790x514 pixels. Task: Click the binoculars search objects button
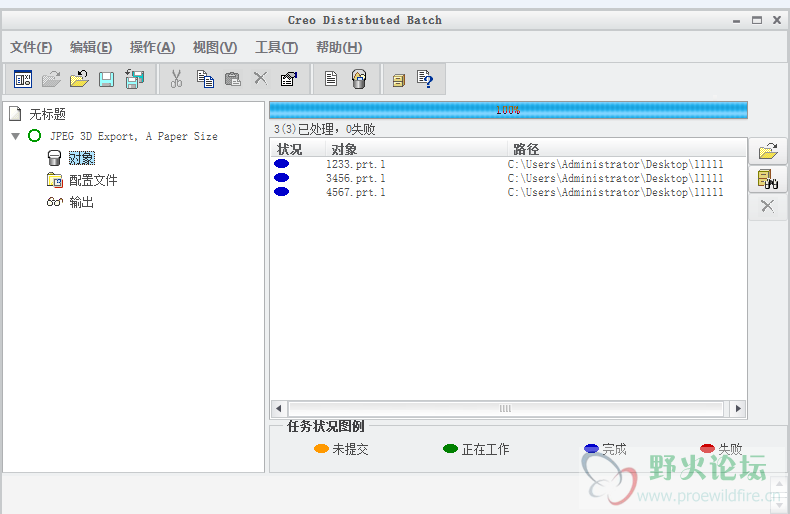[768, 179]
